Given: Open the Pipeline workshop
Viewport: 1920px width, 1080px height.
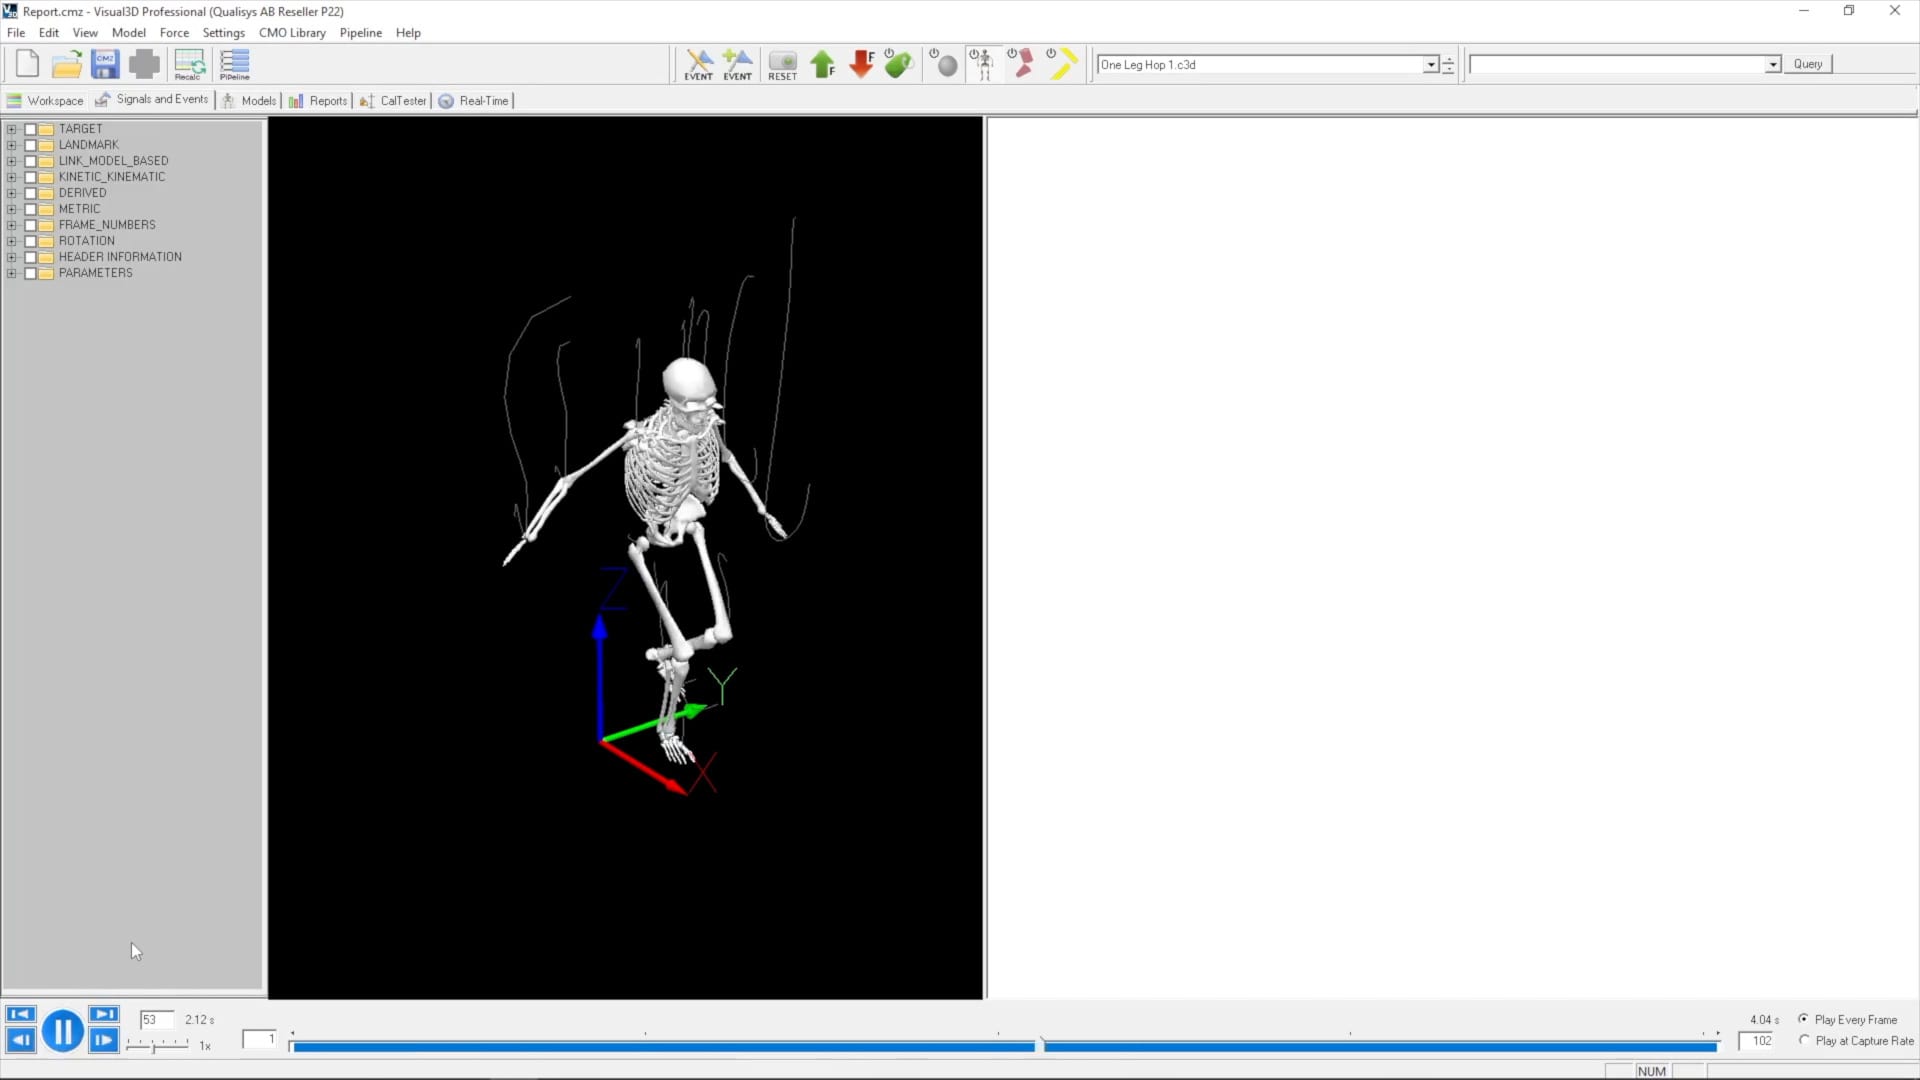Looking at the screenshot, I should 234,64.
